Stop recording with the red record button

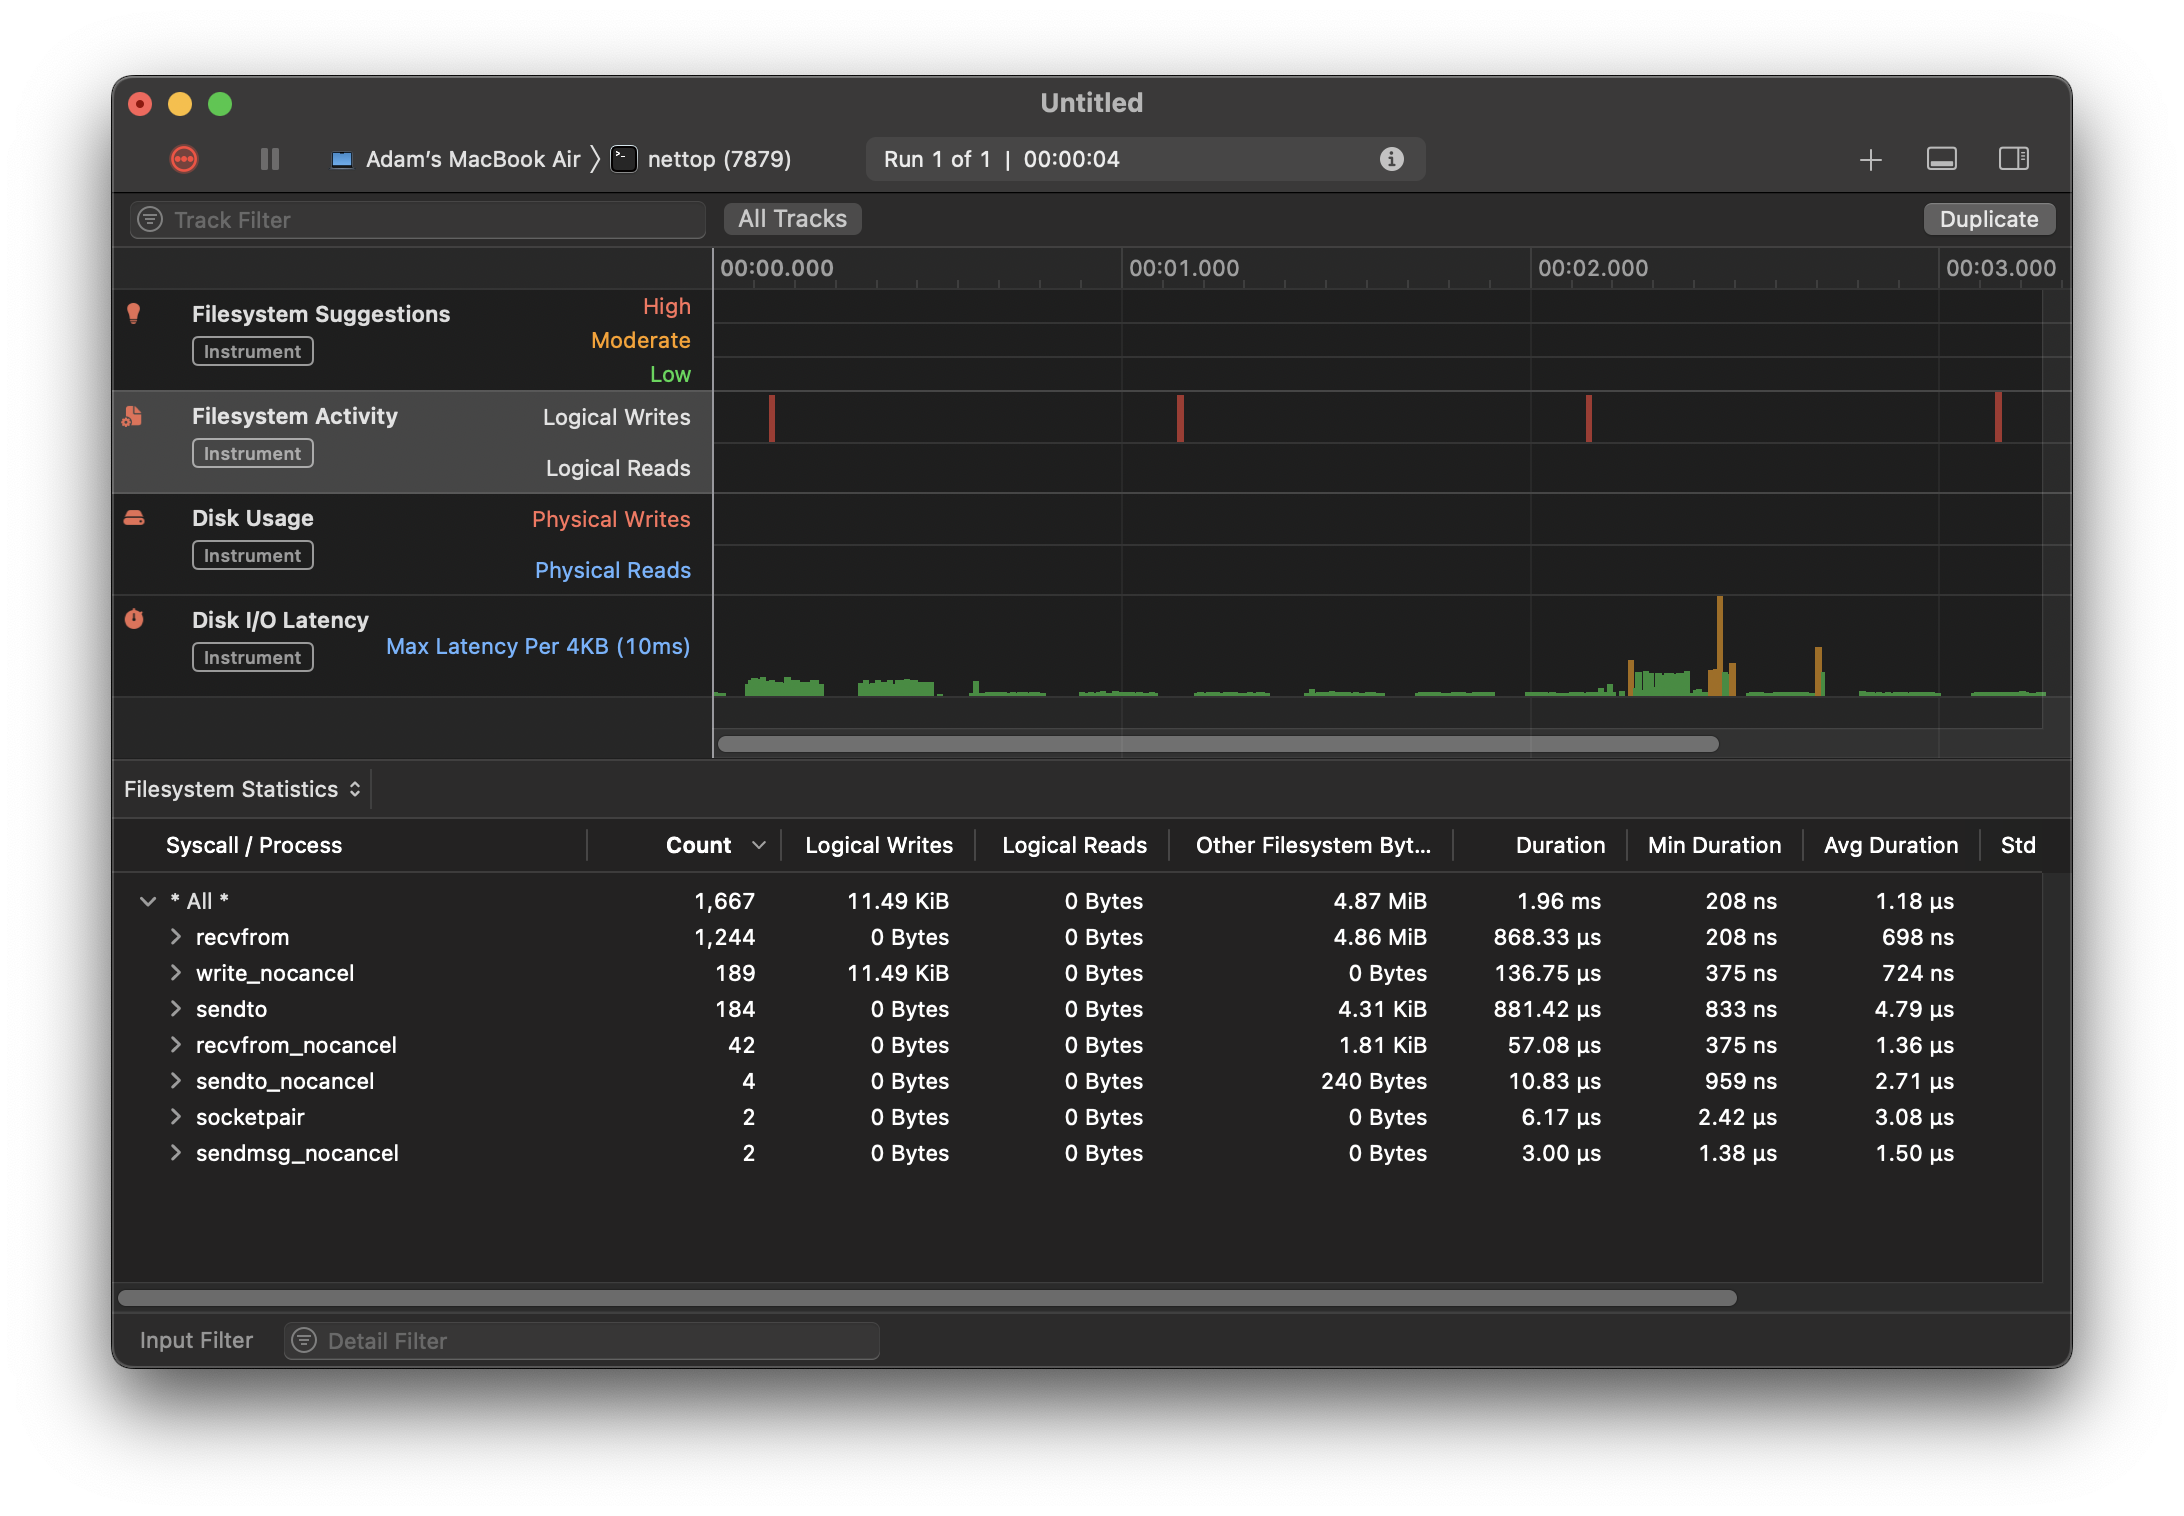click(x=184, y=159)
